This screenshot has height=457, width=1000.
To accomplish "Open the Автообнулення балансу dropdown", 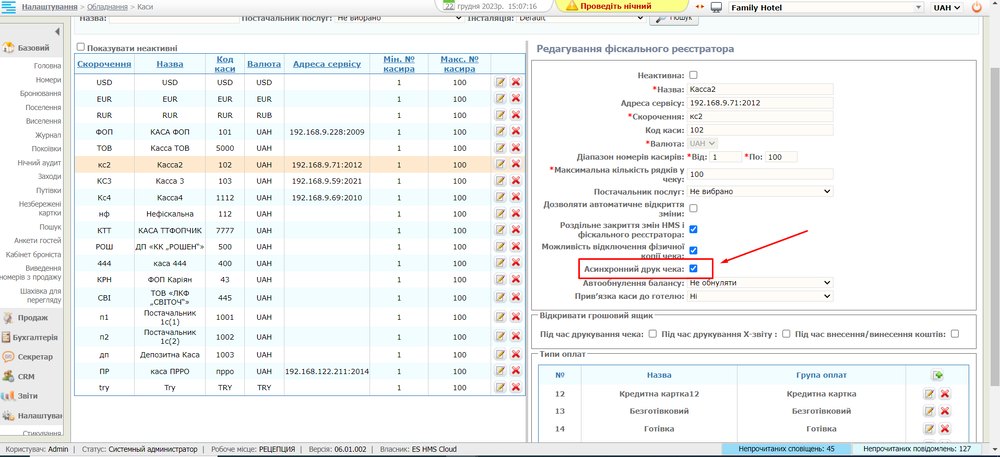I will coord(759,283).
